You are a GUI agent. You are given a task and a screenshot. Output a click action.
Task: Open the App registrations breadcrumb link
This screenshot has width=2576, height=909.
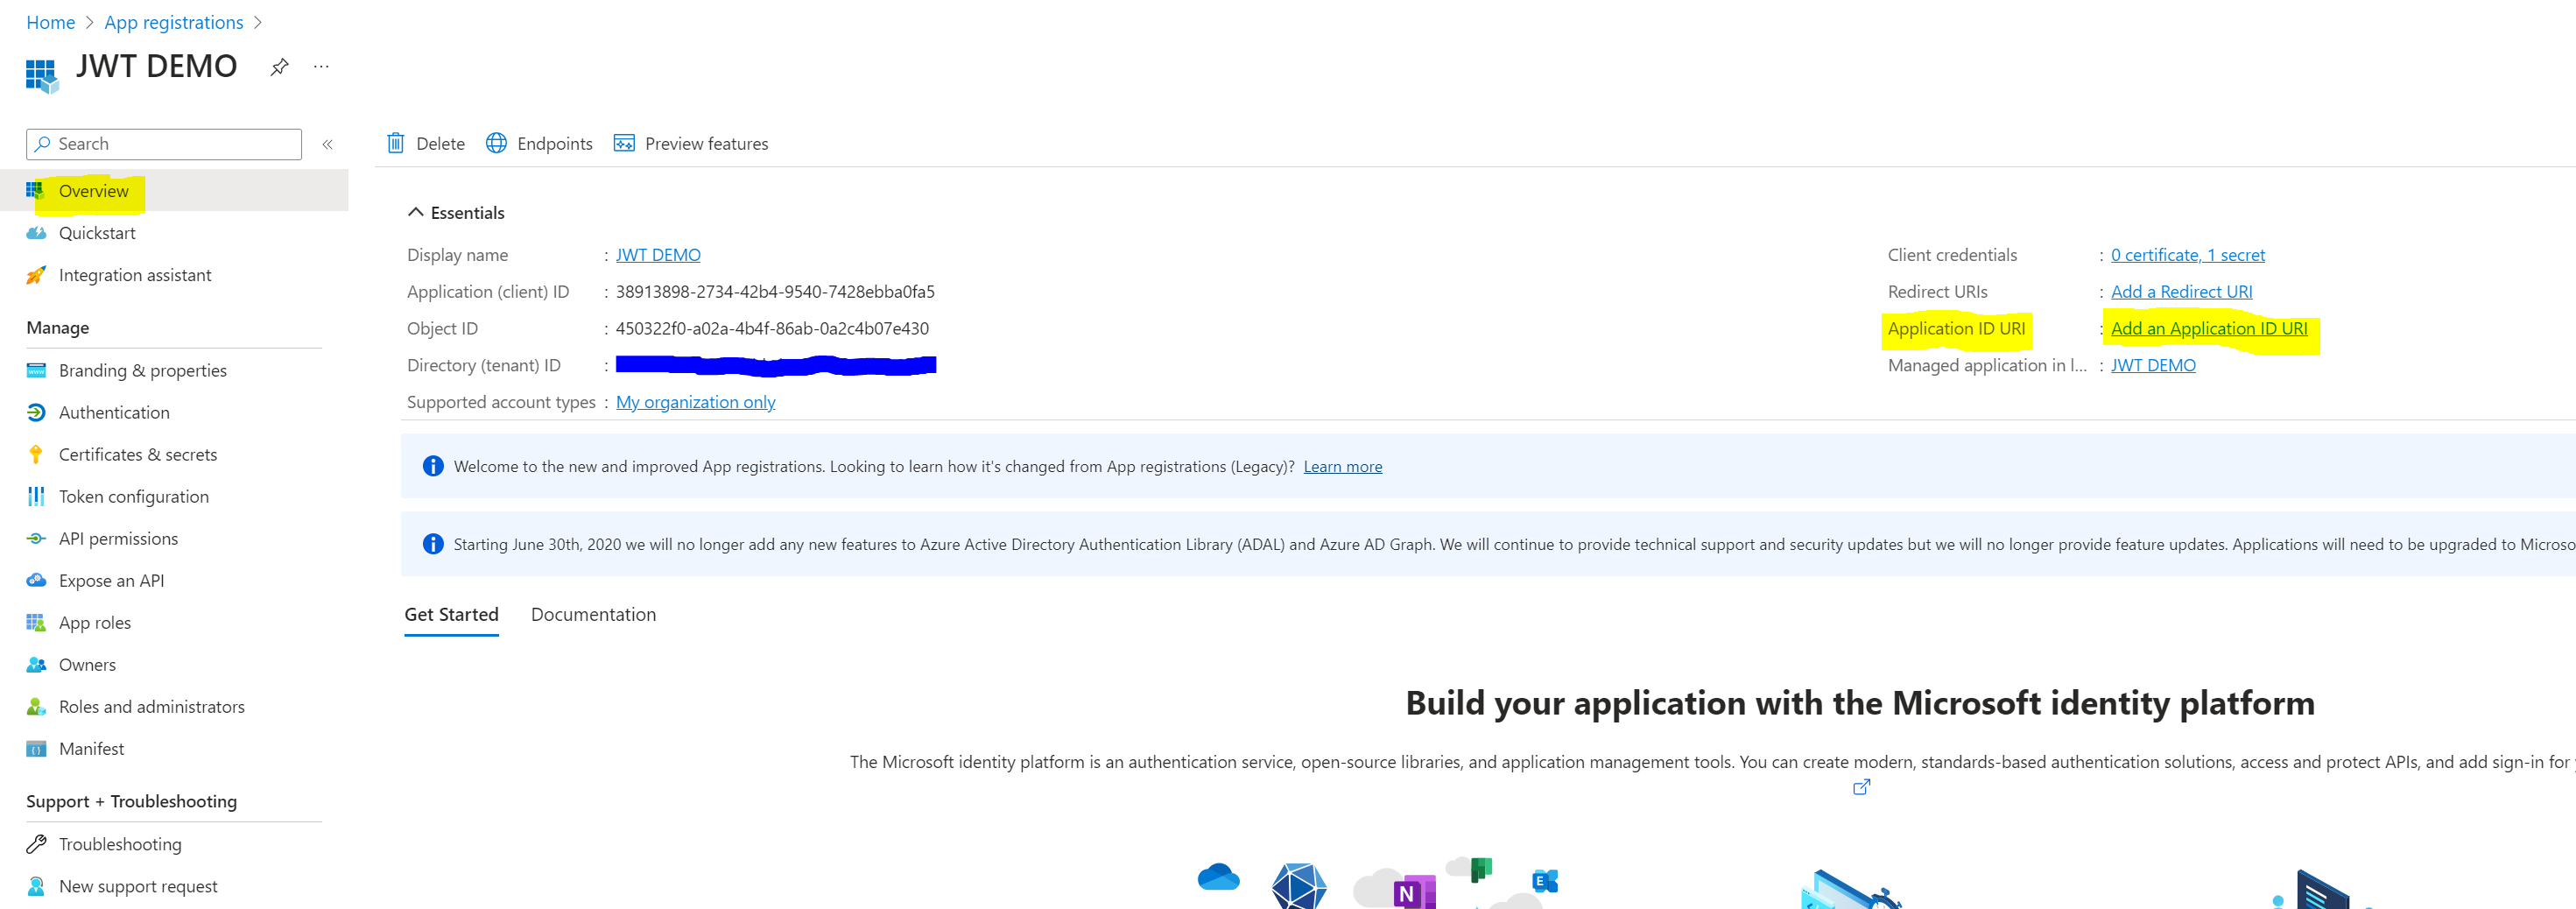[173, 22]
